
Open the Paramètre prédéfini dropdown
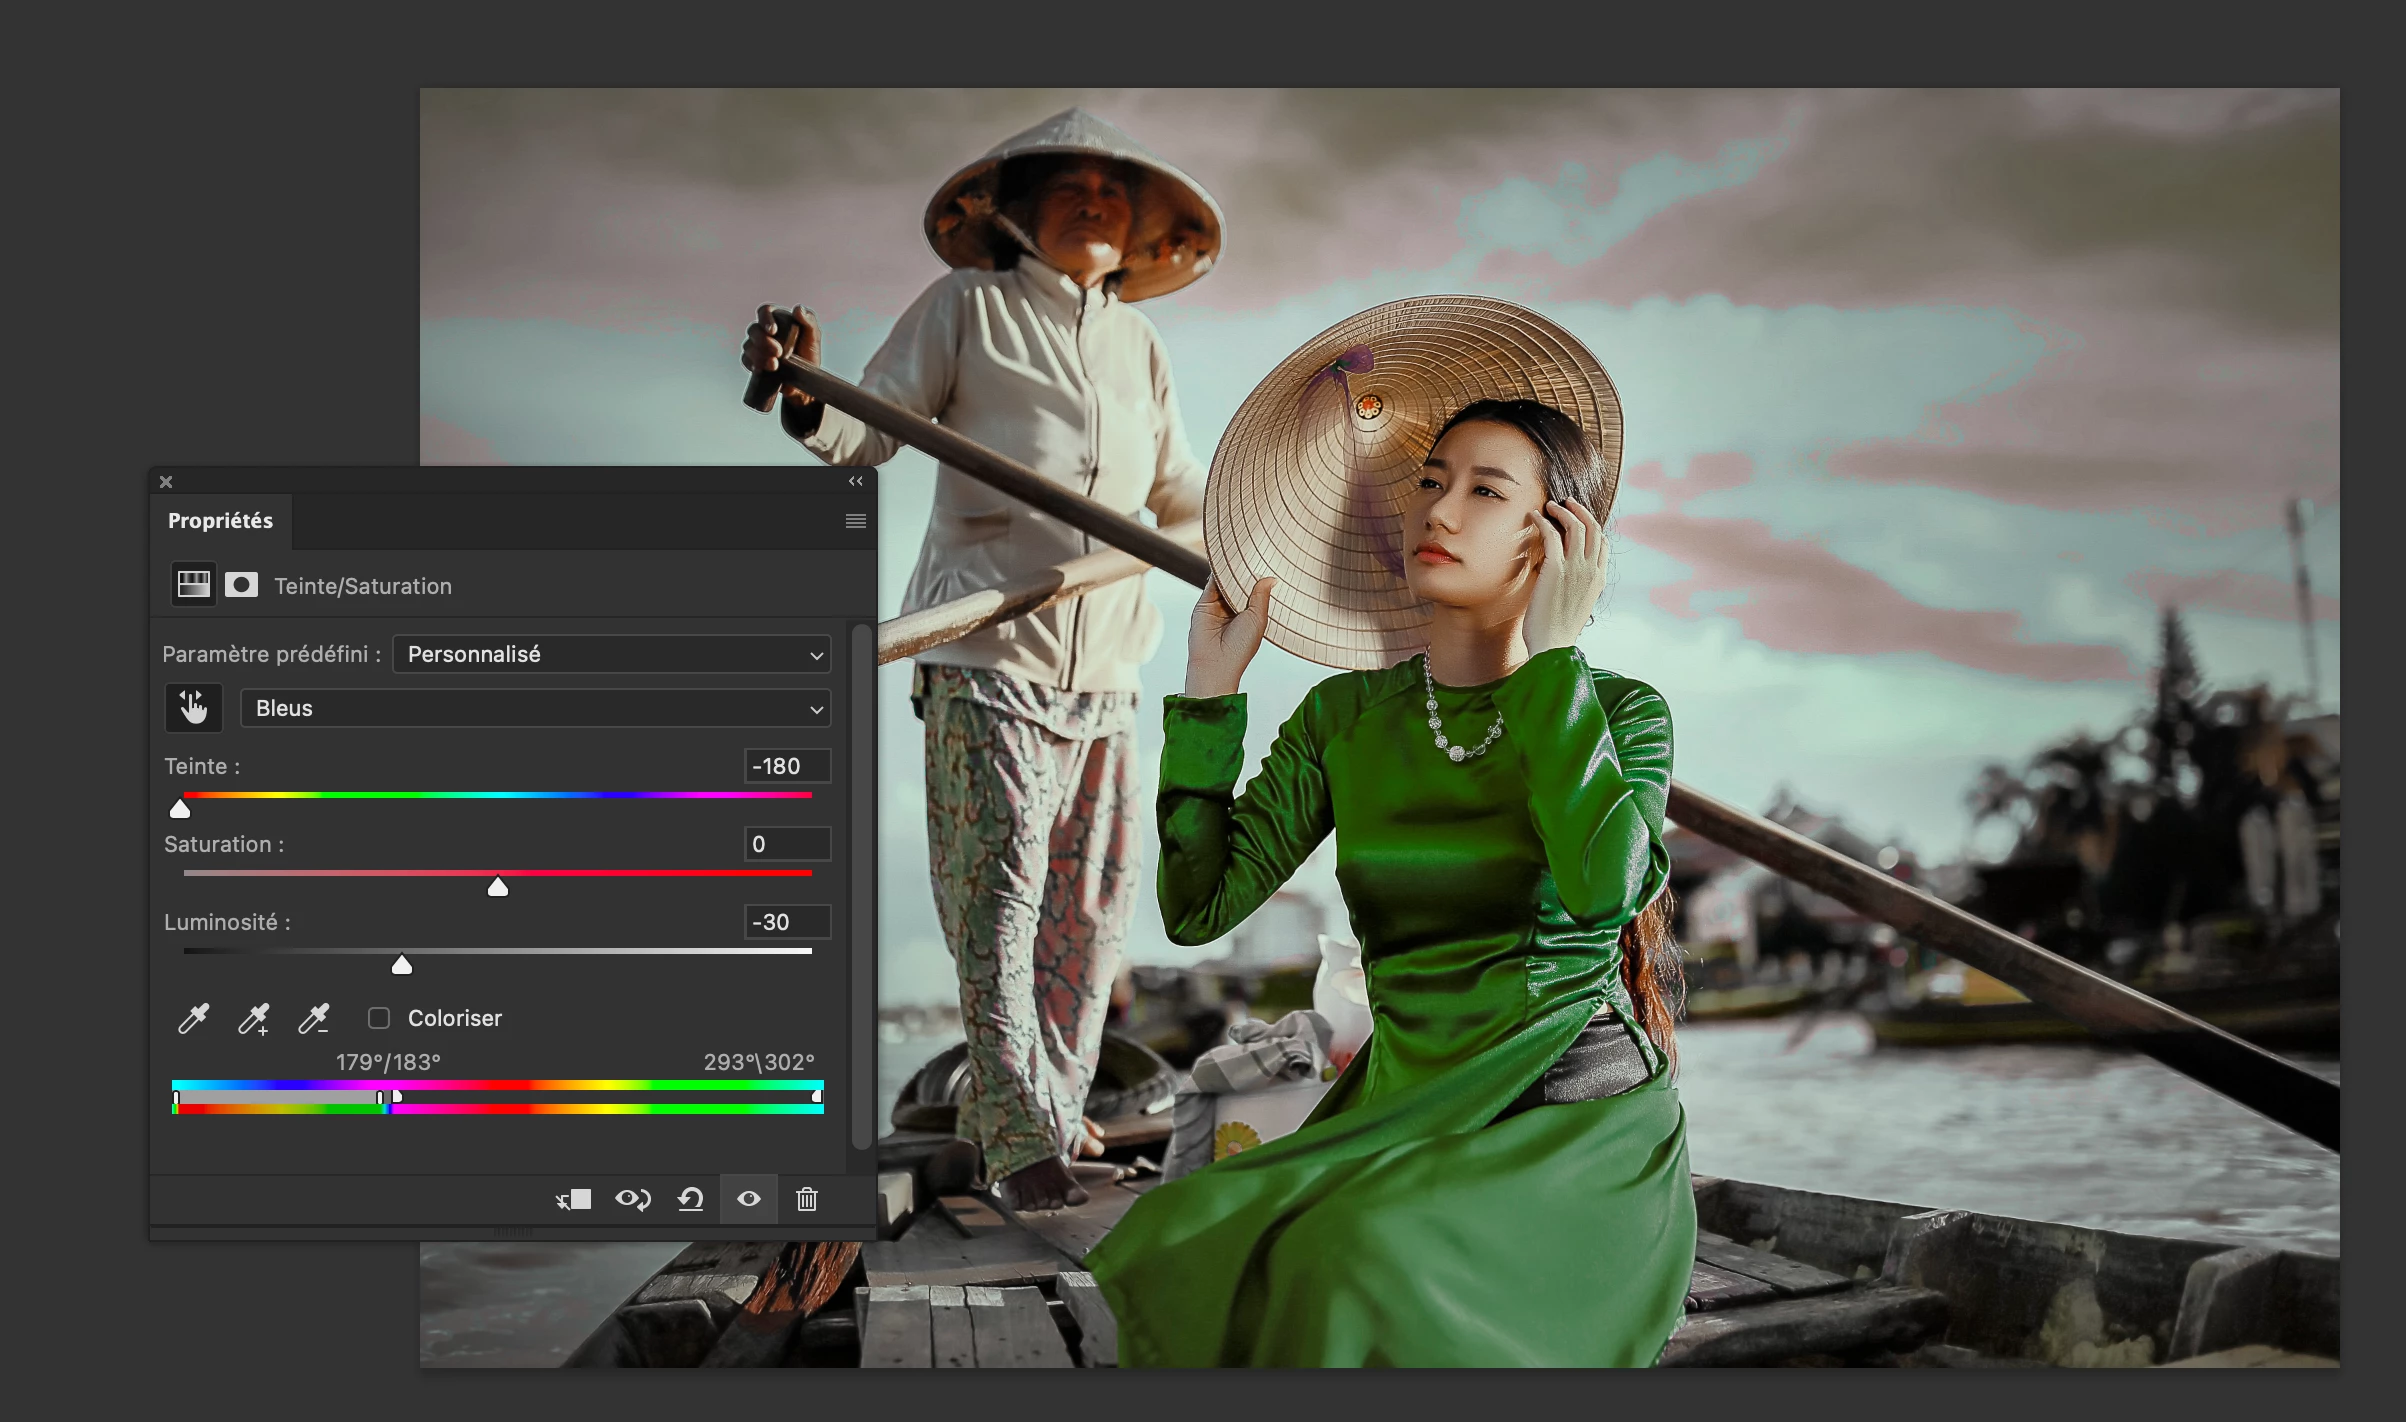611,655
